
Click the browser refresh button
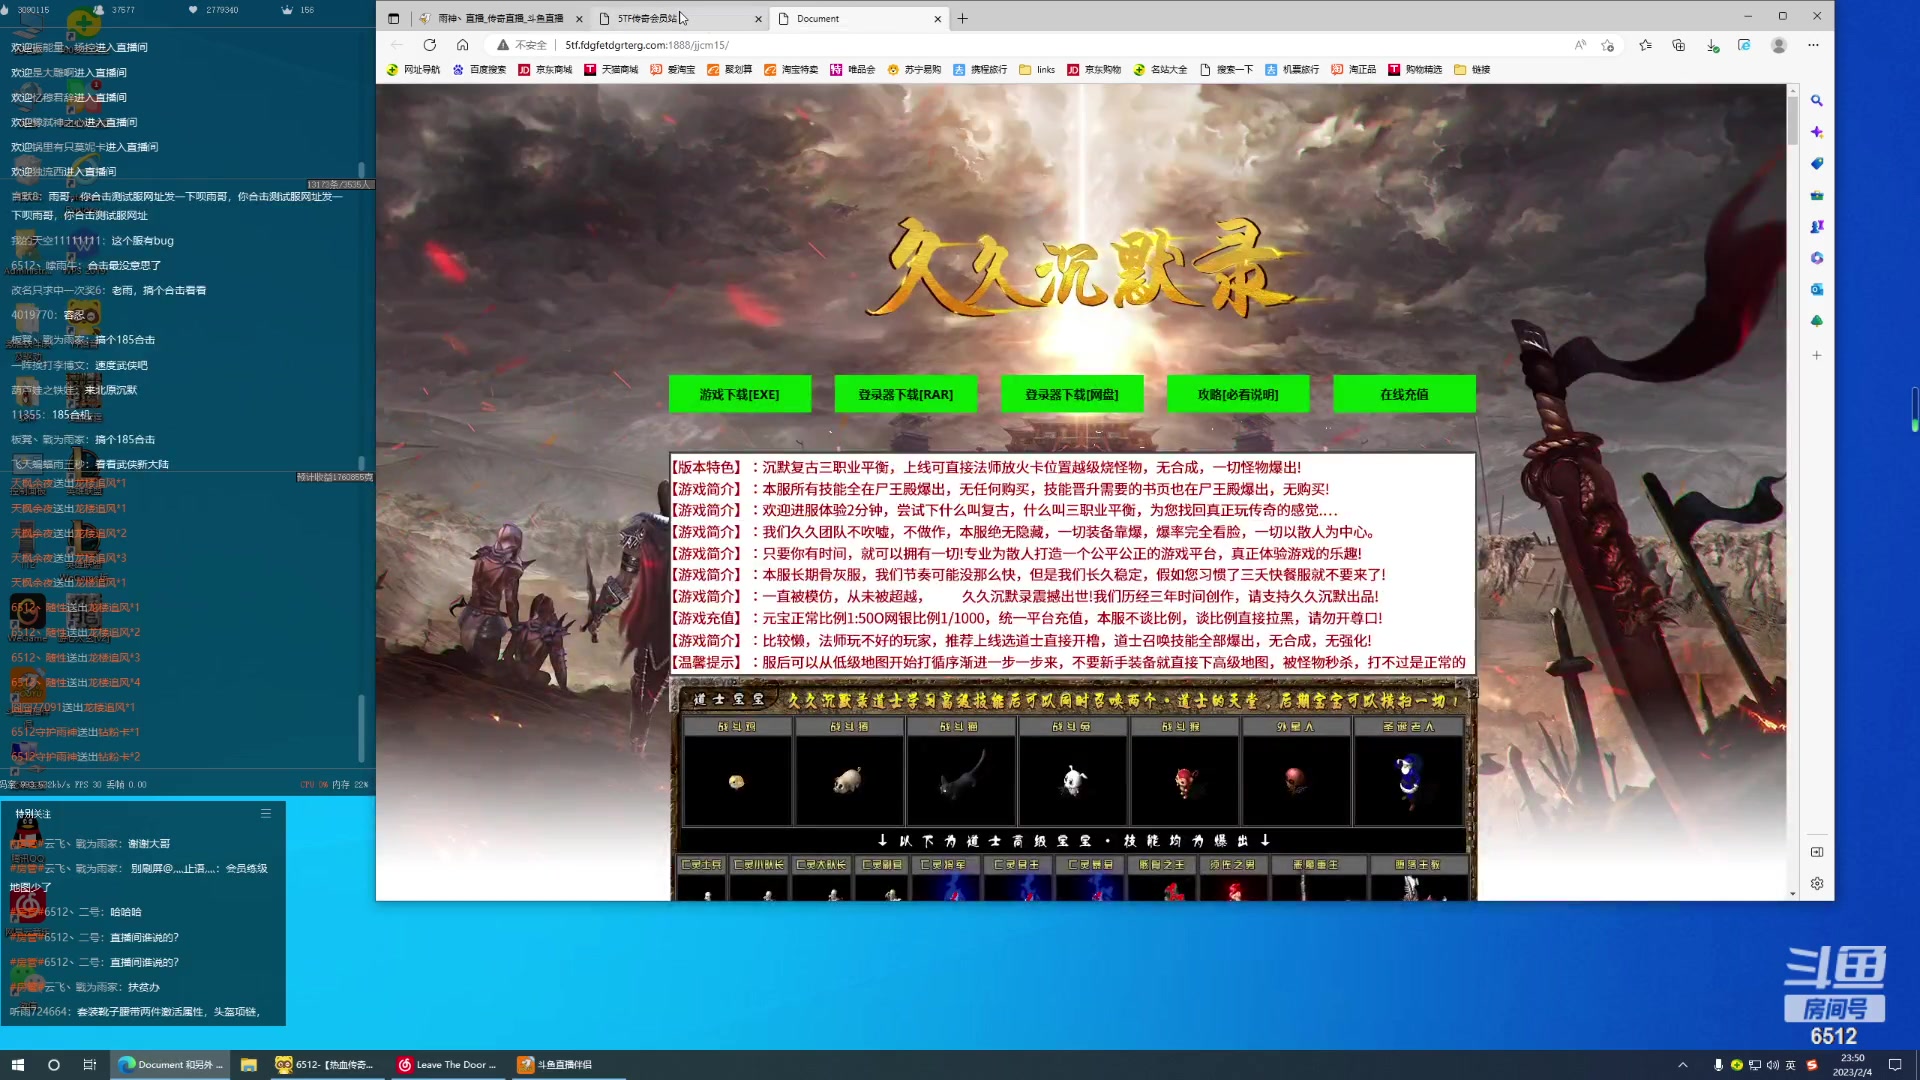(x=430, y=45)
